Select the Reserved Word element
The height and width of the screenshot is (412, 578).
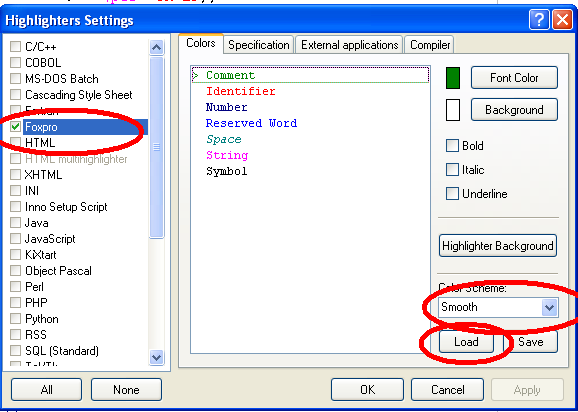tap(251, 123)
